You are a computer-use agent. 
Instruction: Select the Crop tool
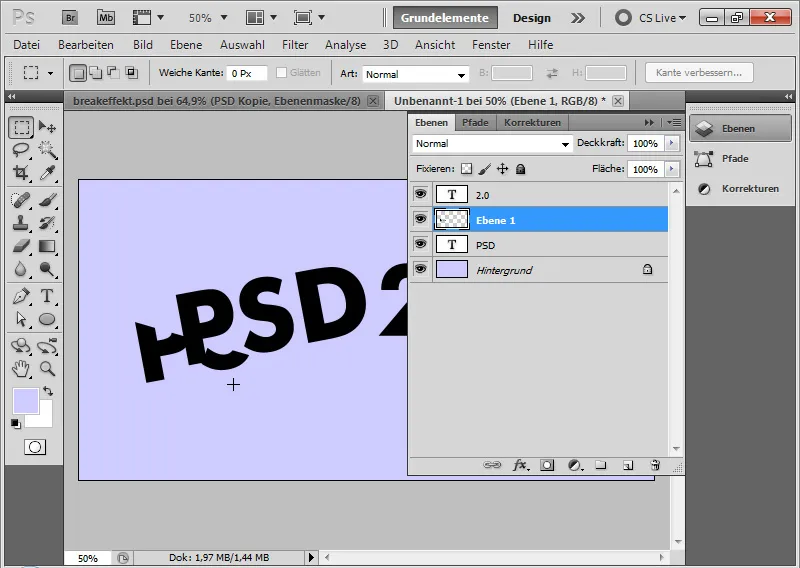(x=21, y=172)
